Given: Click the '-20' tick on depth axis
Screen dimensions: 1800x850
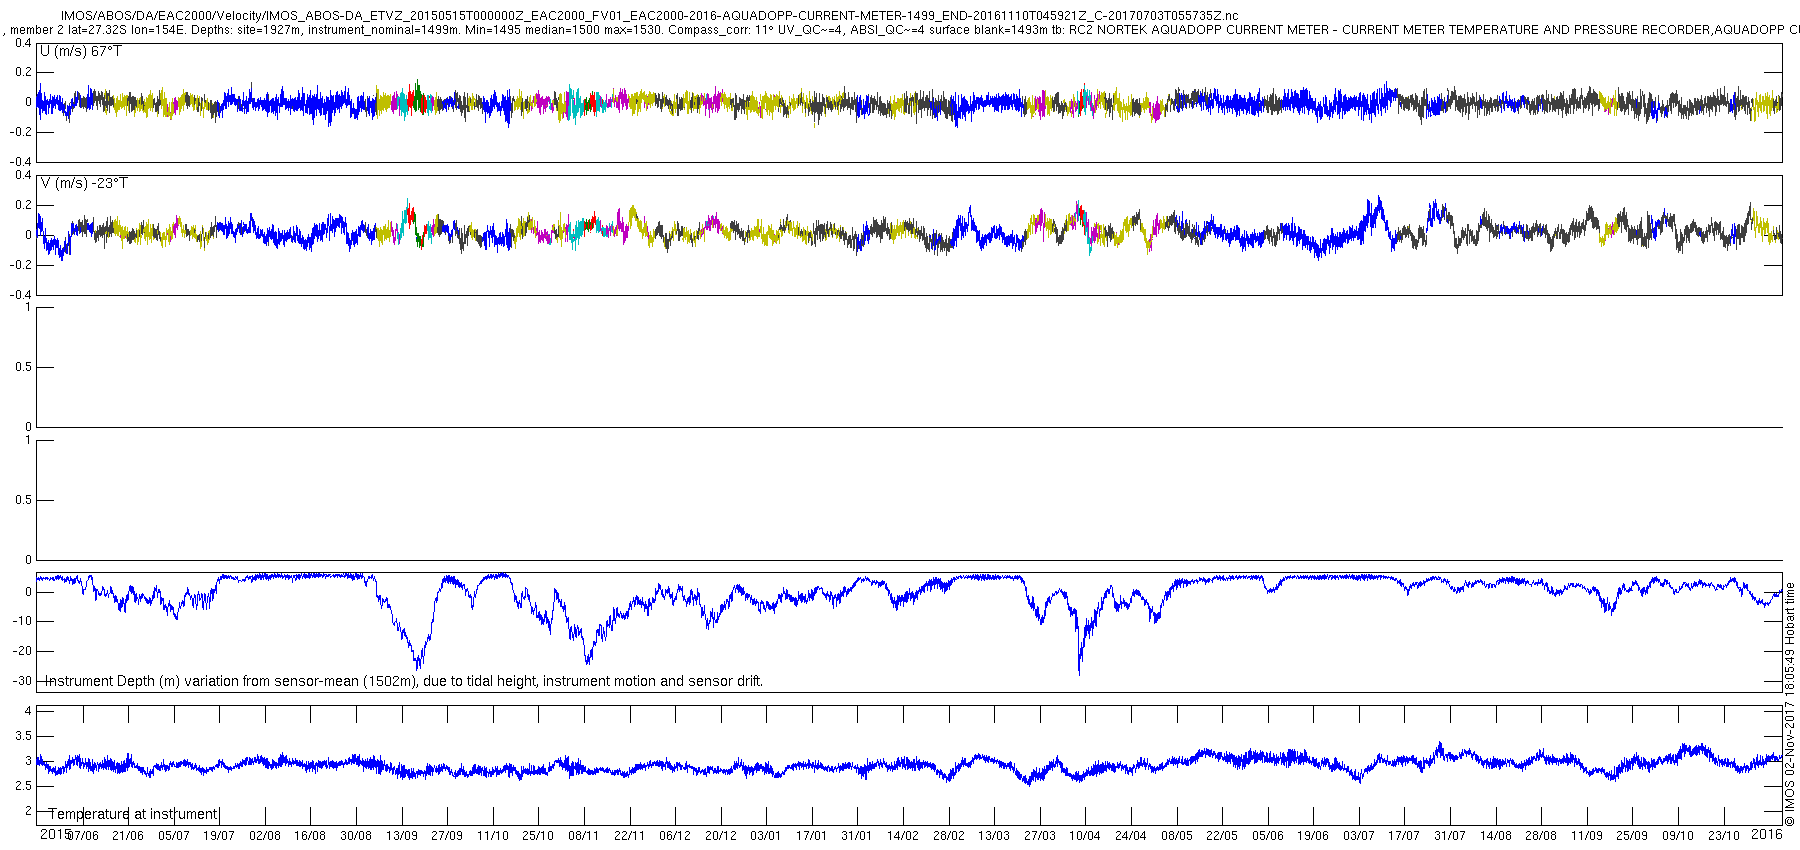Looking at the screenshot, I should (x=21, y=651).
